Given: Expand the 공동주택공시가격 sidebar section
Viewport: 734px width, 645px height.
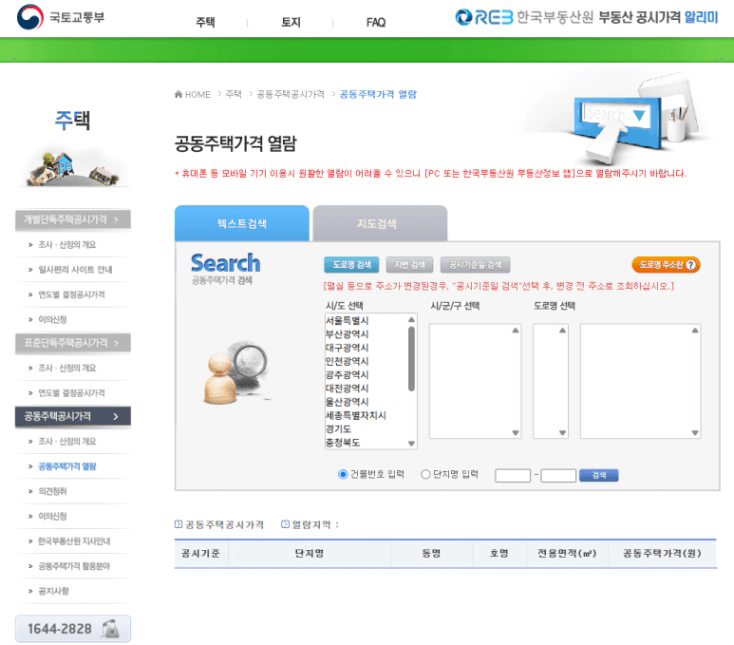Looking at the screenshot, I should 73,416.
